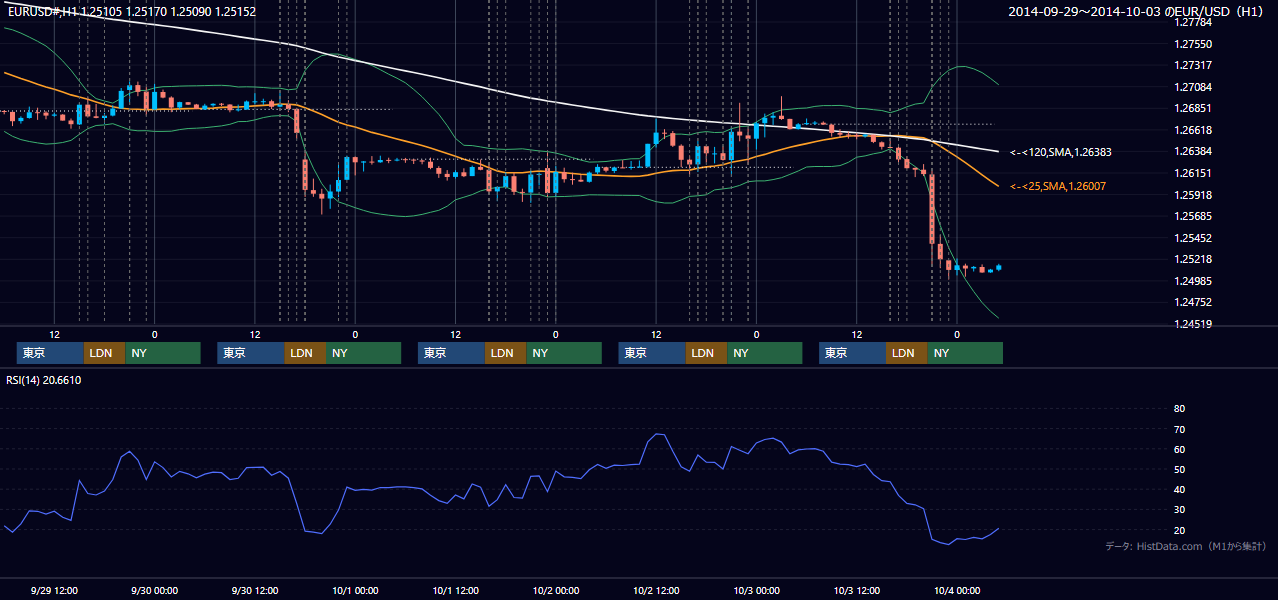Select the 10/1 12:00 date label
This screenshot has width=1278, height=600.
point(455,590)
